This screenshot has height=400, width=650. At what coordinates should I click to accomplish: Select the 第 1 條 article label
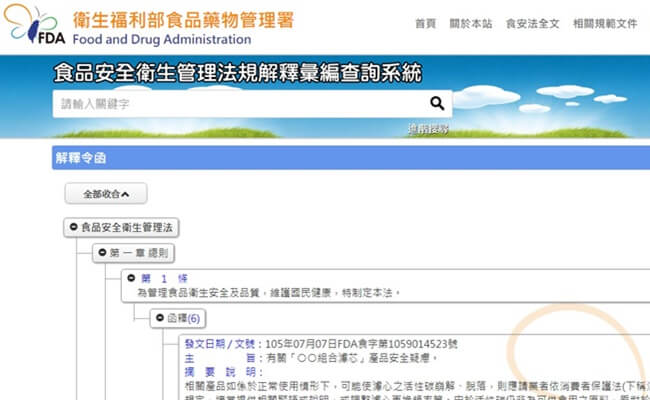[x=164, y=278]
